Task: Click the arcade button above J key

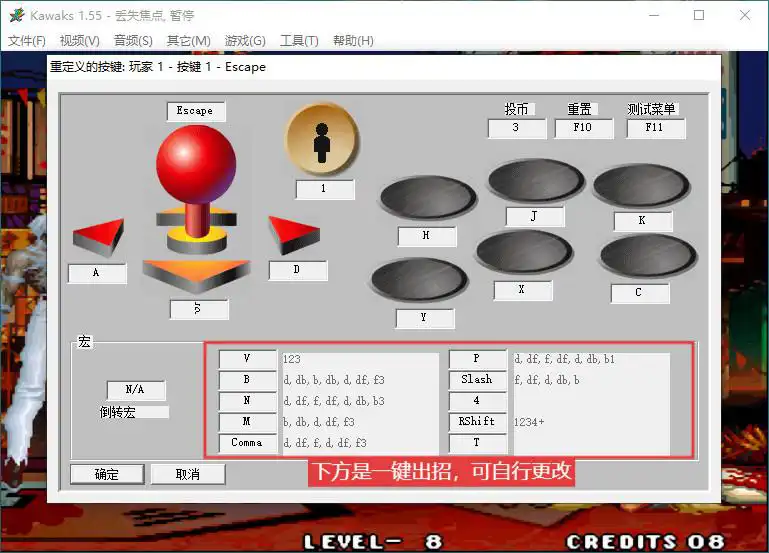Action: pos(536,181)
